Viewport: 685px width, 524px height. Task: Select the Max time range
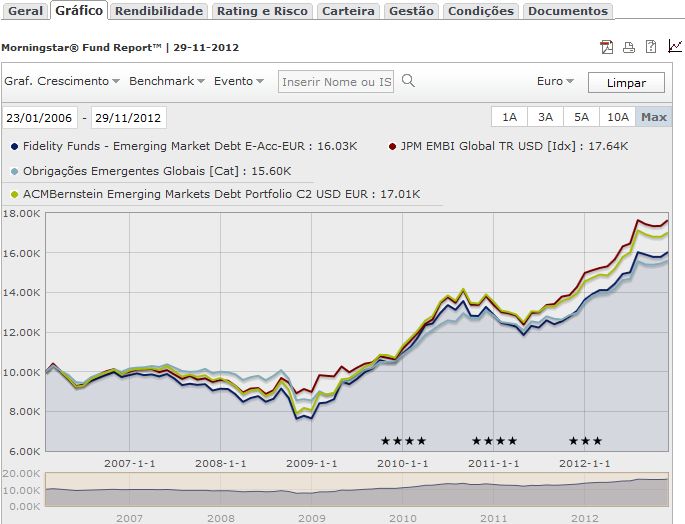pyautogui.click(x=654, y=117)
